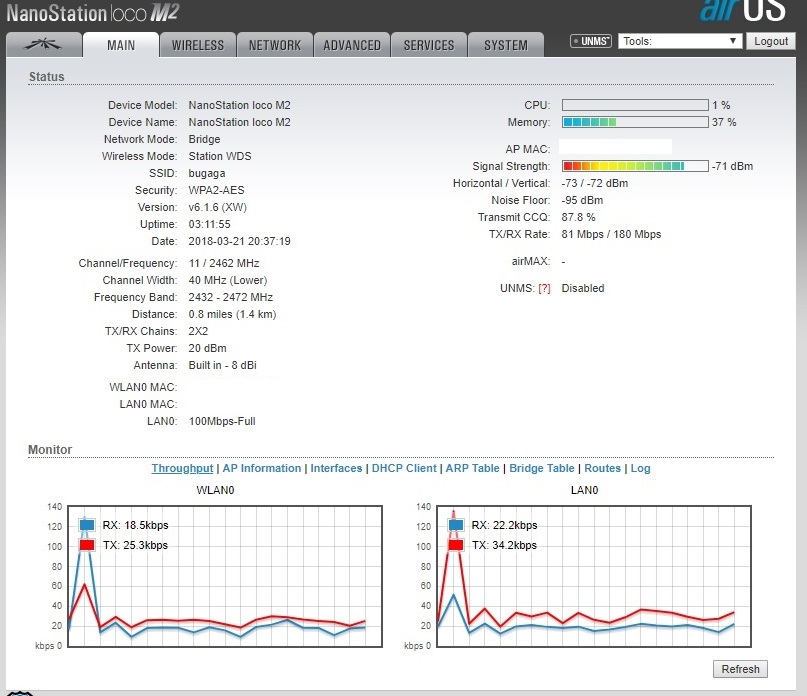Go to the SYSTEM tab

pyautogui.click(x=506, y=45)
